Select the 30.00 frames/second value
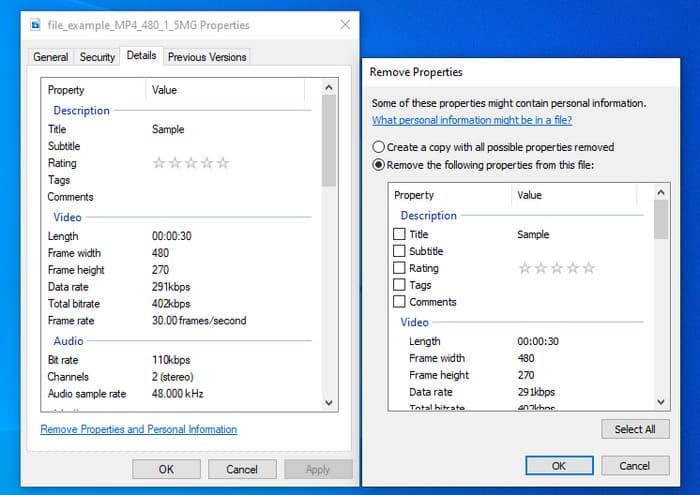This screenshot has width=700, height=495. [x=199, y=320]
